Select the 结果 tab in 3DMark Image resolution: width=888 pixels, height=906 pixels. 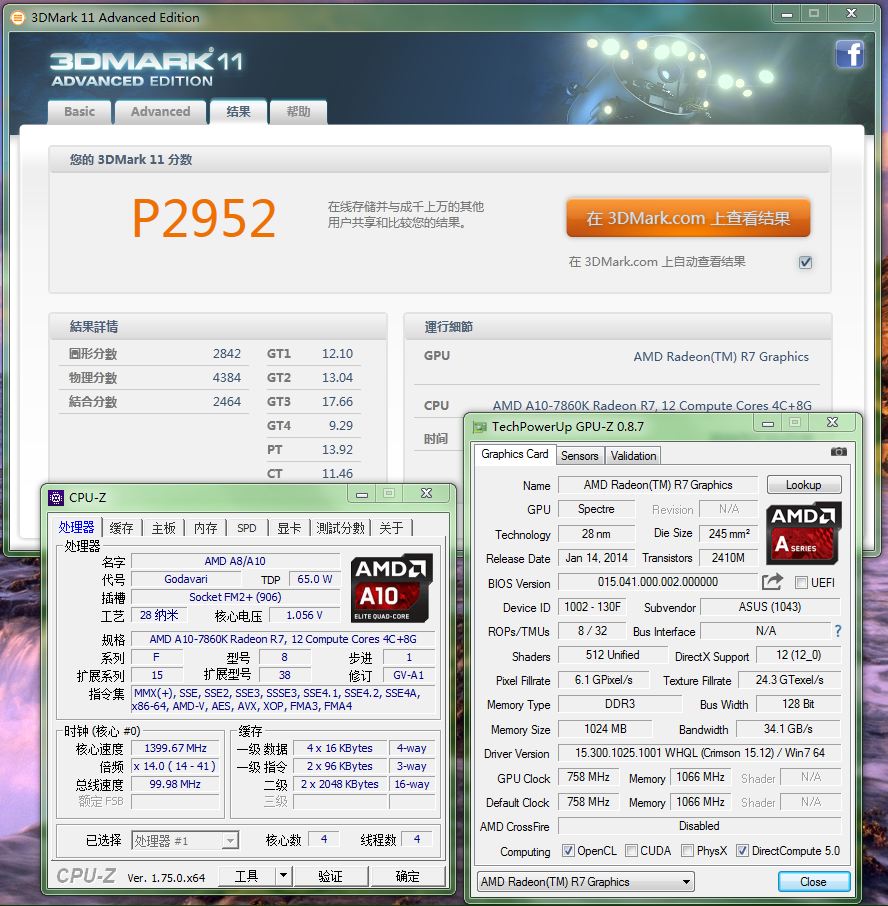[238, 112]
